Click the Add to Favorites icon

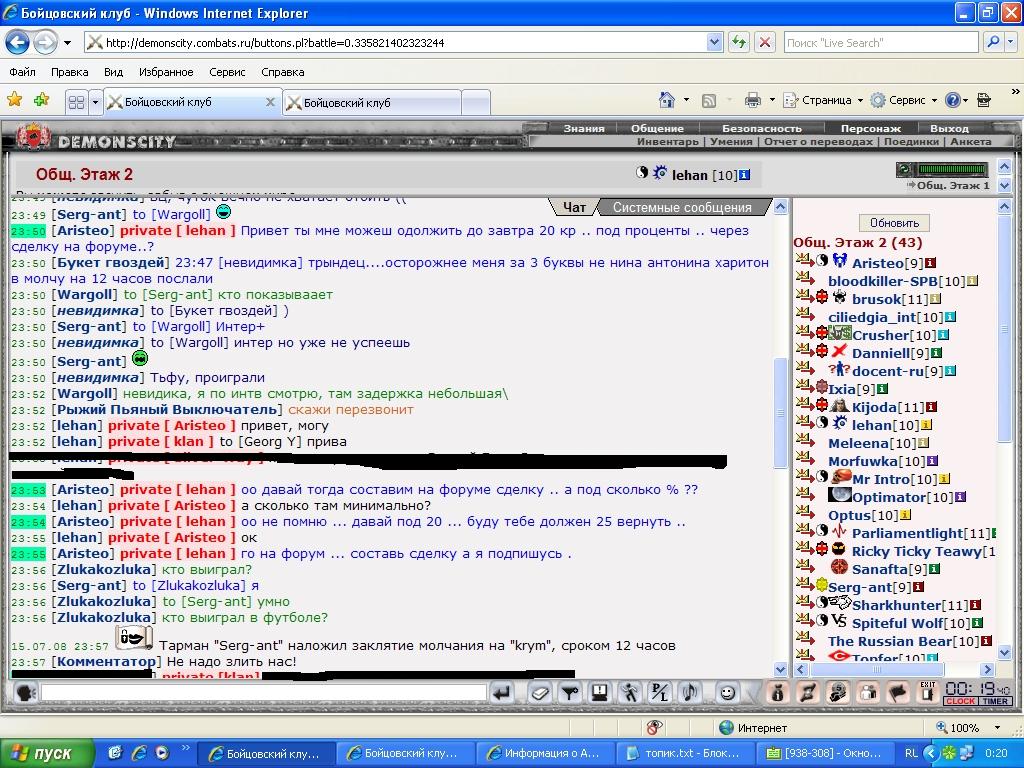coord(41,99)
